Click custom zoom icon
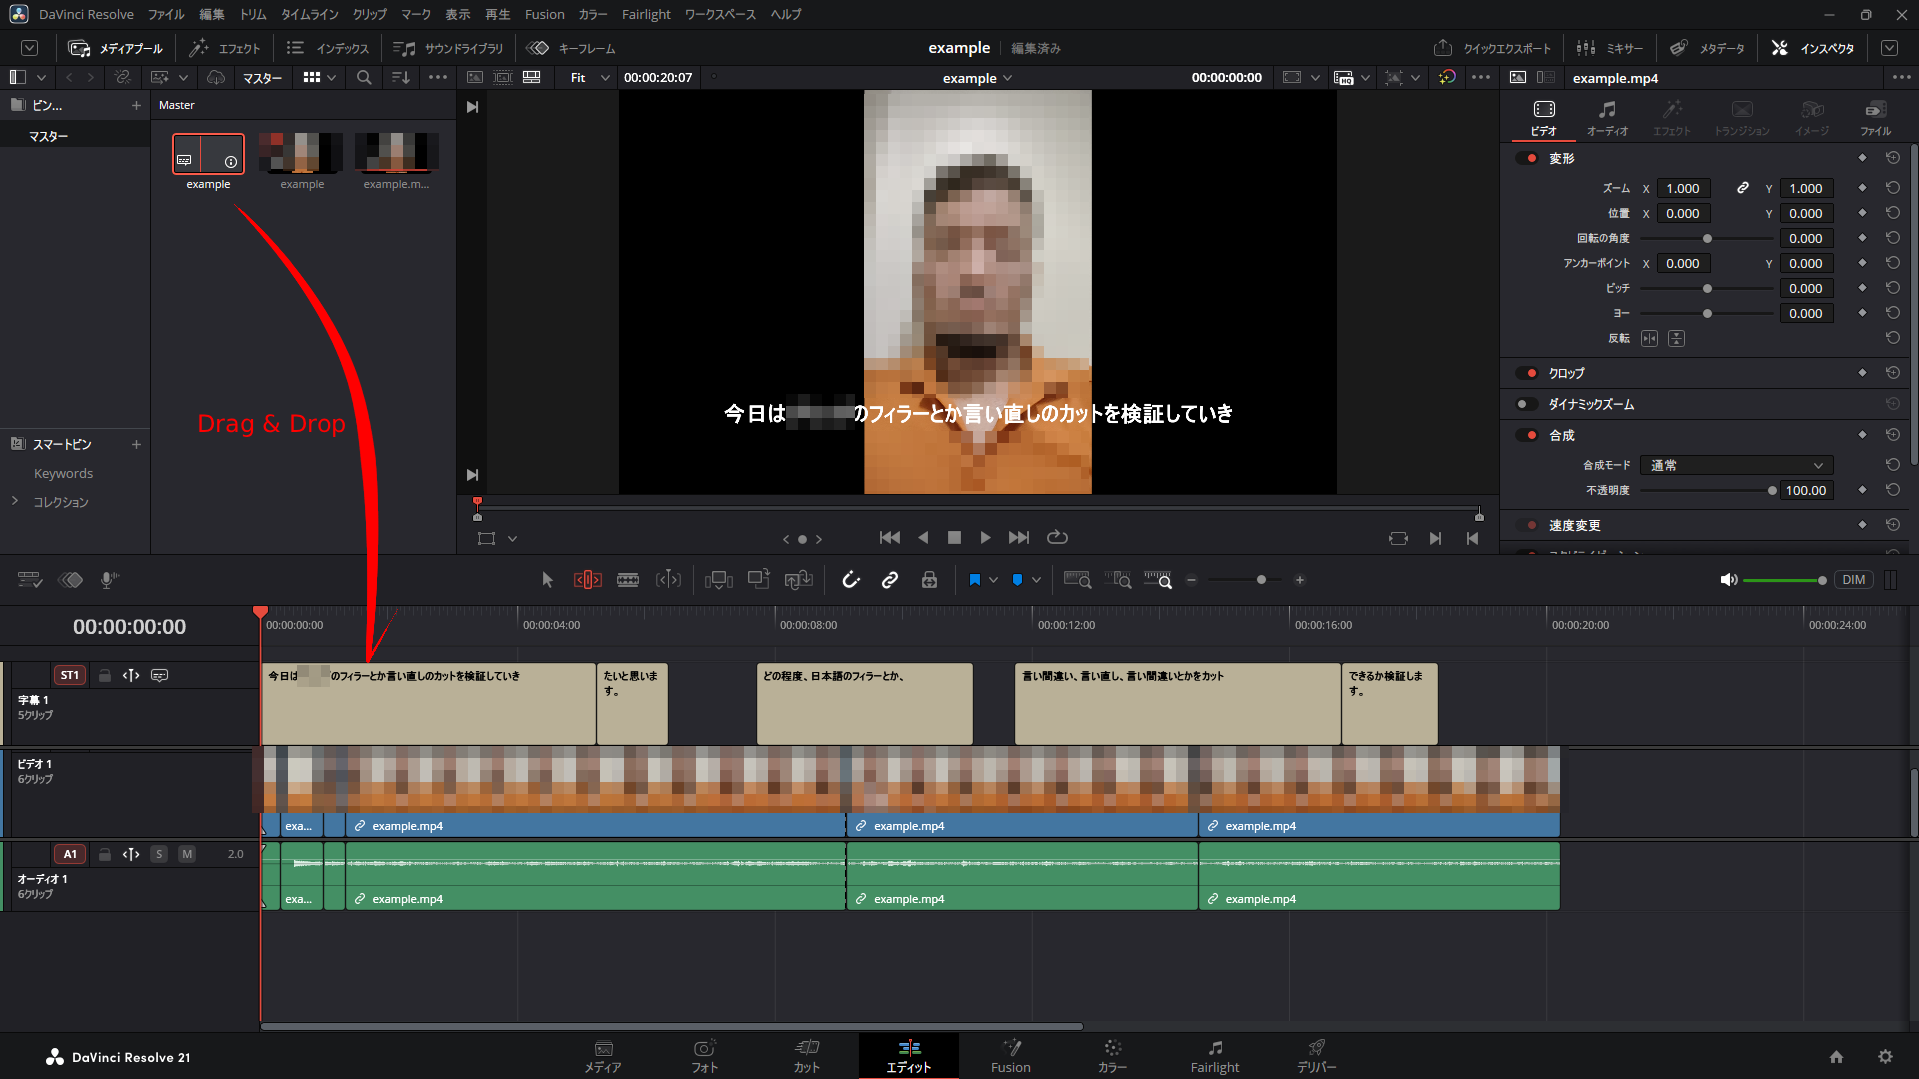Screen dimensions: 1919x1079 tap(1158, 580)
